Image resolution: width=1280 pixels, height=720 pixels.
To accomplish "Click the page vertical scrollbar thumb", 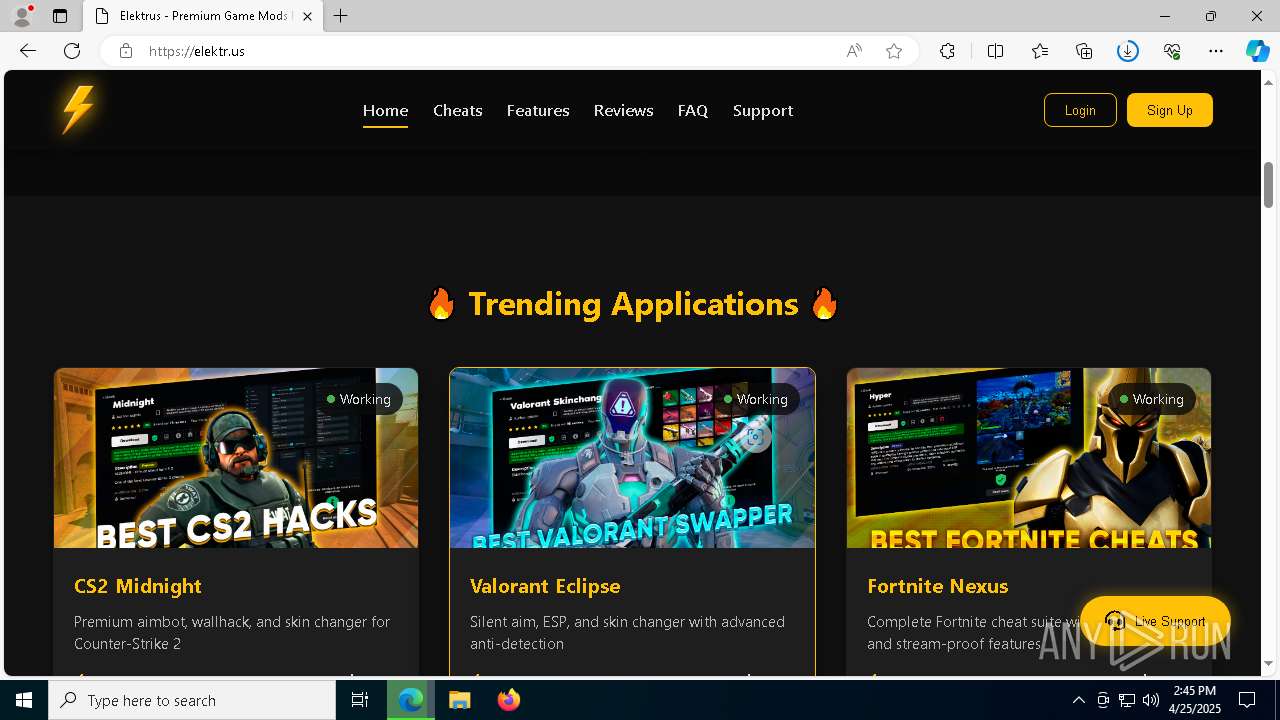I will click(x=1269, y=185).
